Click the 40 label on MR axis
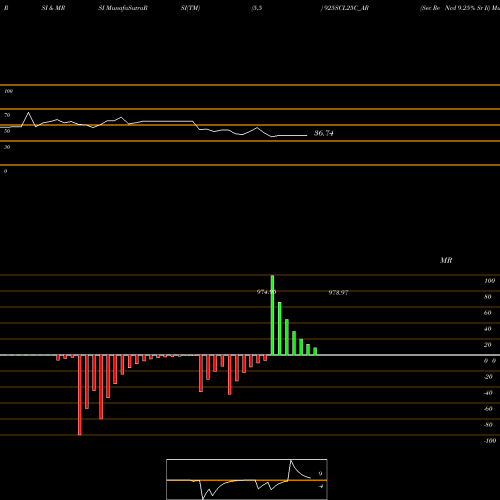The image size is (500, 500). click(488, 329)
